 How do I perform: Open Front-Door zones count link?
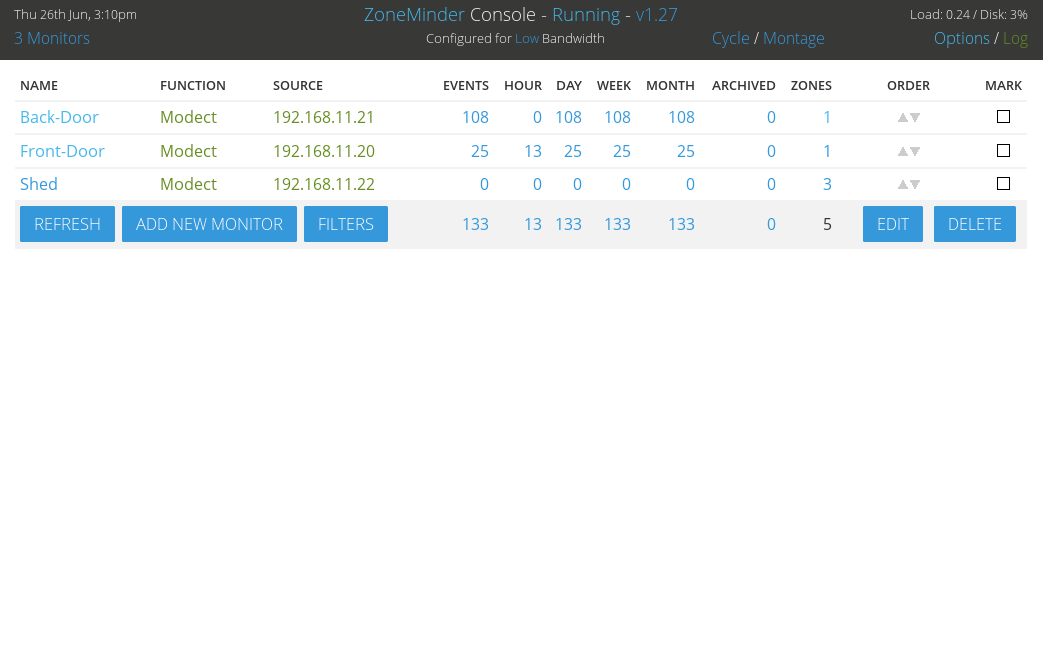827,151
